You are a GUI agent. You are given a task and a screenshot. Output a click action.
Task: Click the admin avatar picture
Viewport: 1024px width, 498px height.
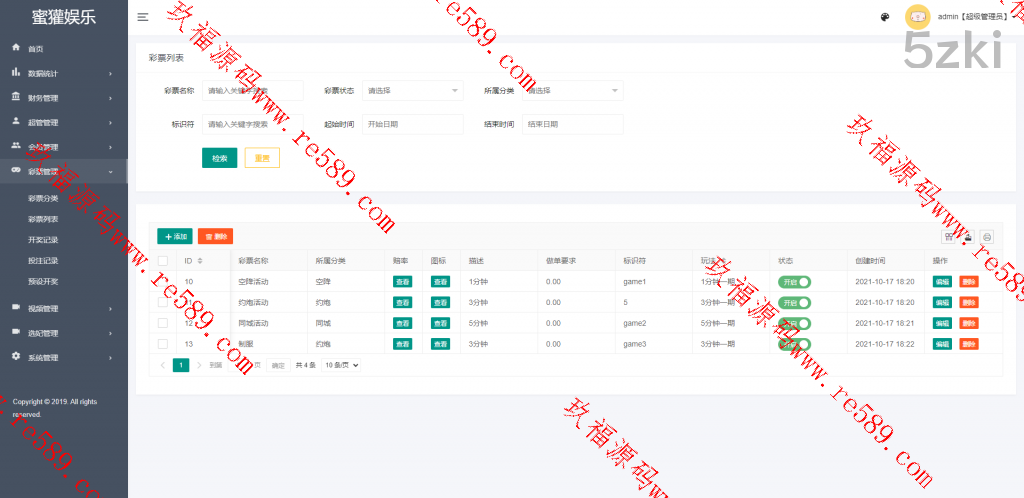pos(918,17)
